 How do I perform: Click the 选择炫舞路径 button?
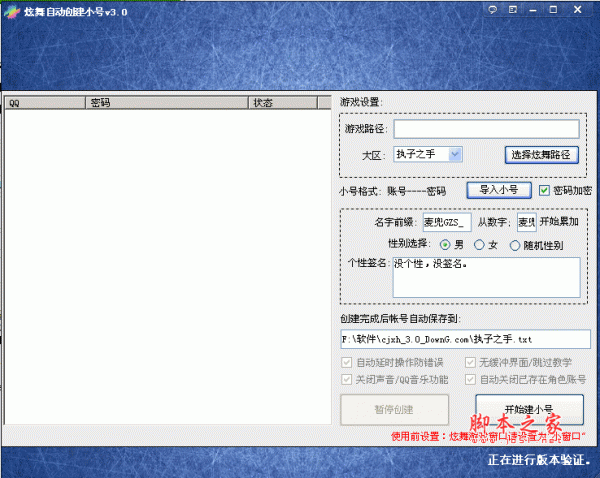click(541, 155)
